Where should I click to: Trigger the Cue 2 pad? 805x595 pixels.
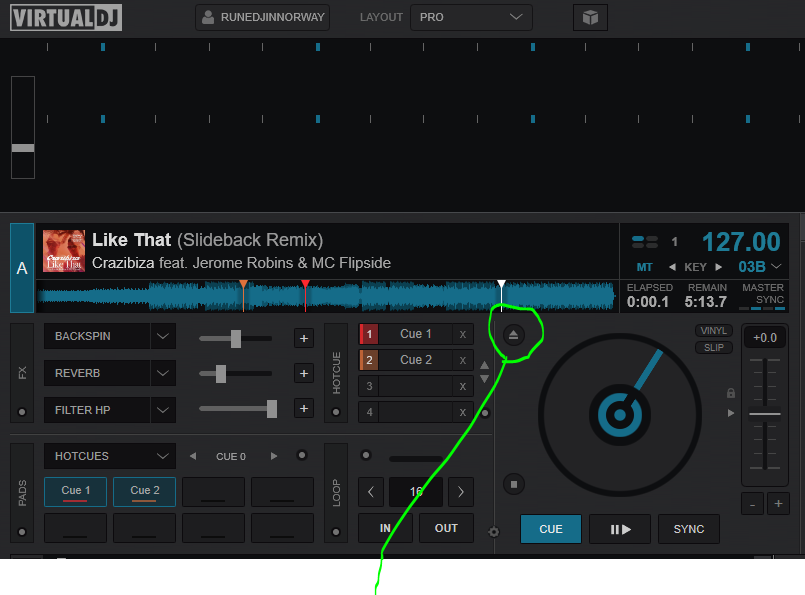pos(144,492)
